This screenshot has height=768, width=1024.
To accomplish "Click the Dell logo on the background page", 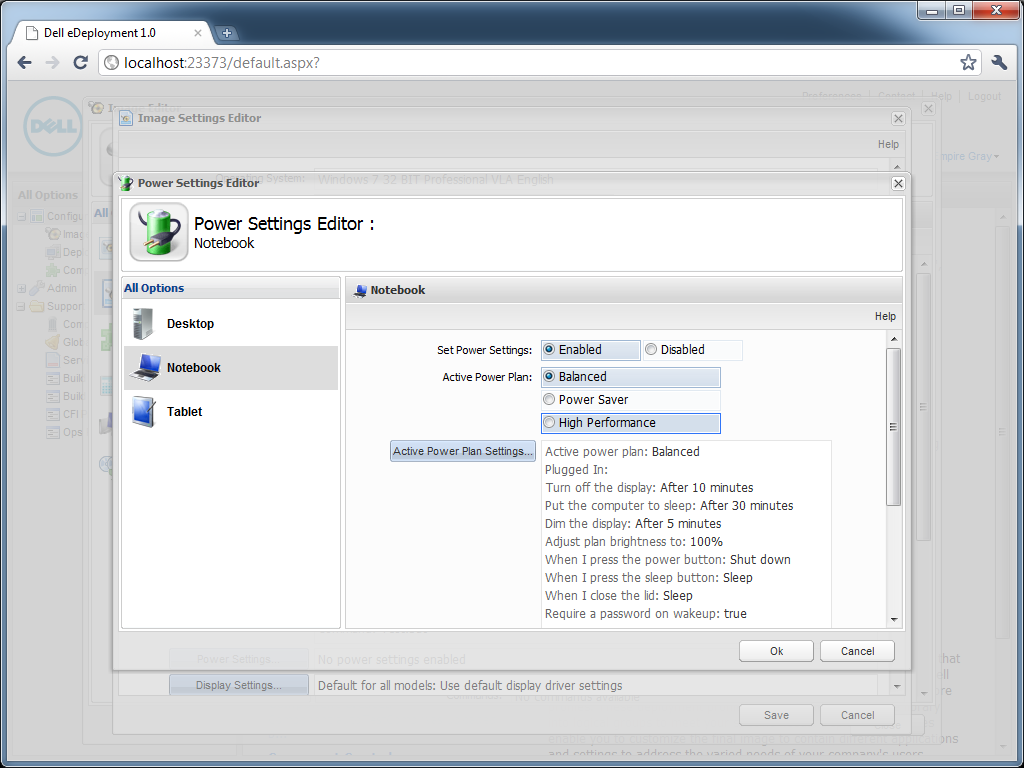I will 52,126.
